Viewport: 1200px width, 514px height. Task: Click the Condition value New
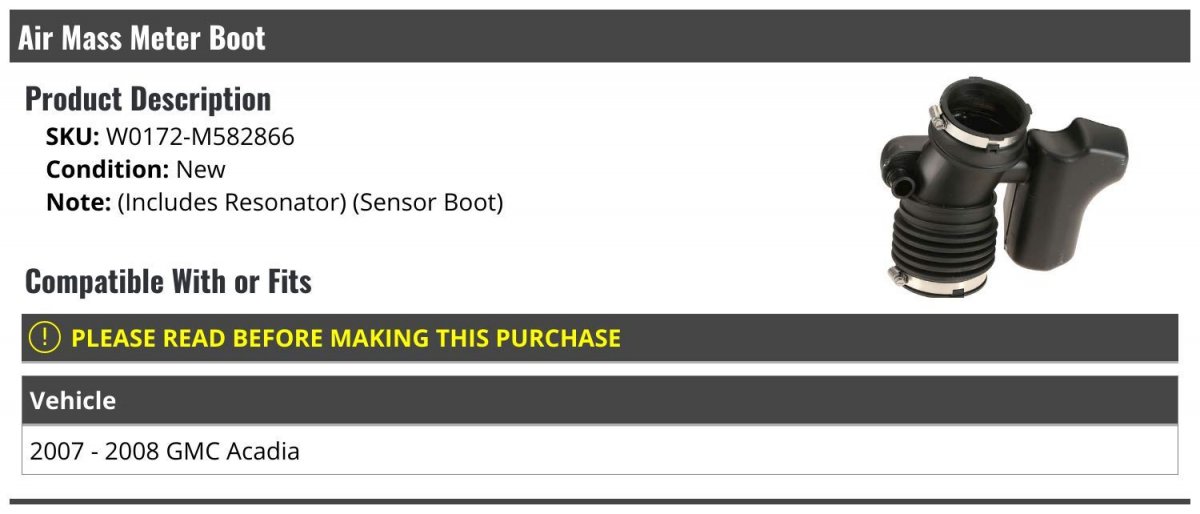click(x=201, y=170)
